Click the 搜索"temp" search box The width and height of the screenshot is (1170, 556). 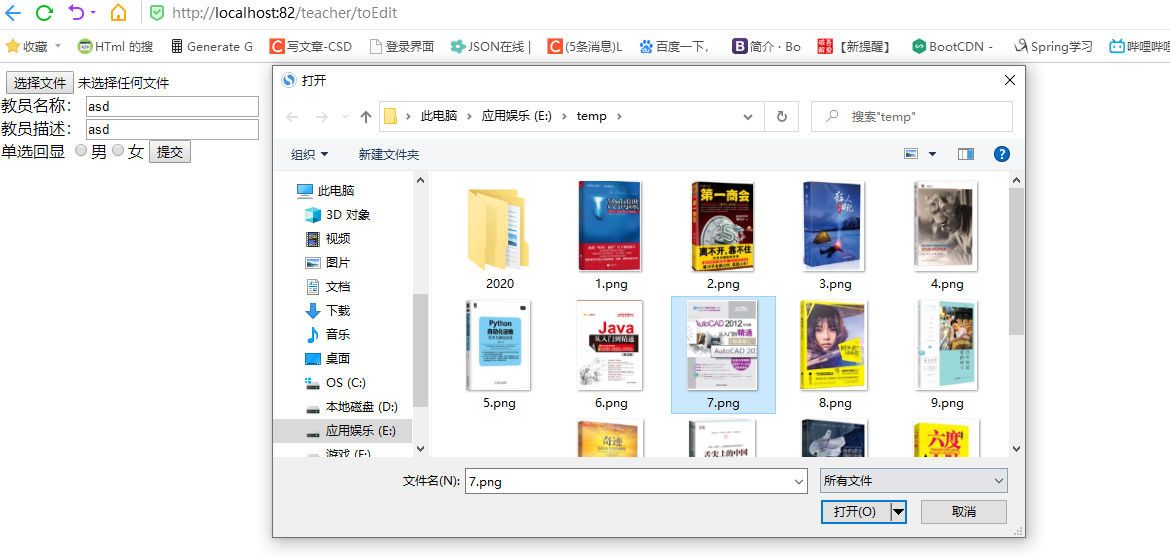(911, 116)
